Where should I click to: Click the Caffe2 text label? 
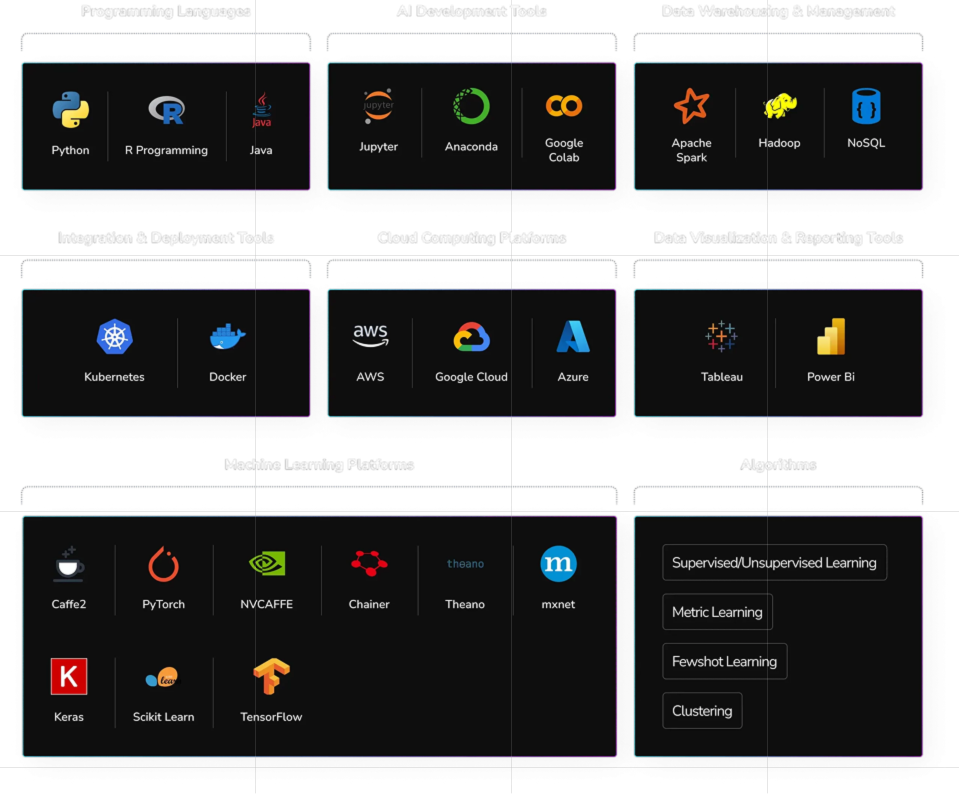[68, 604]
